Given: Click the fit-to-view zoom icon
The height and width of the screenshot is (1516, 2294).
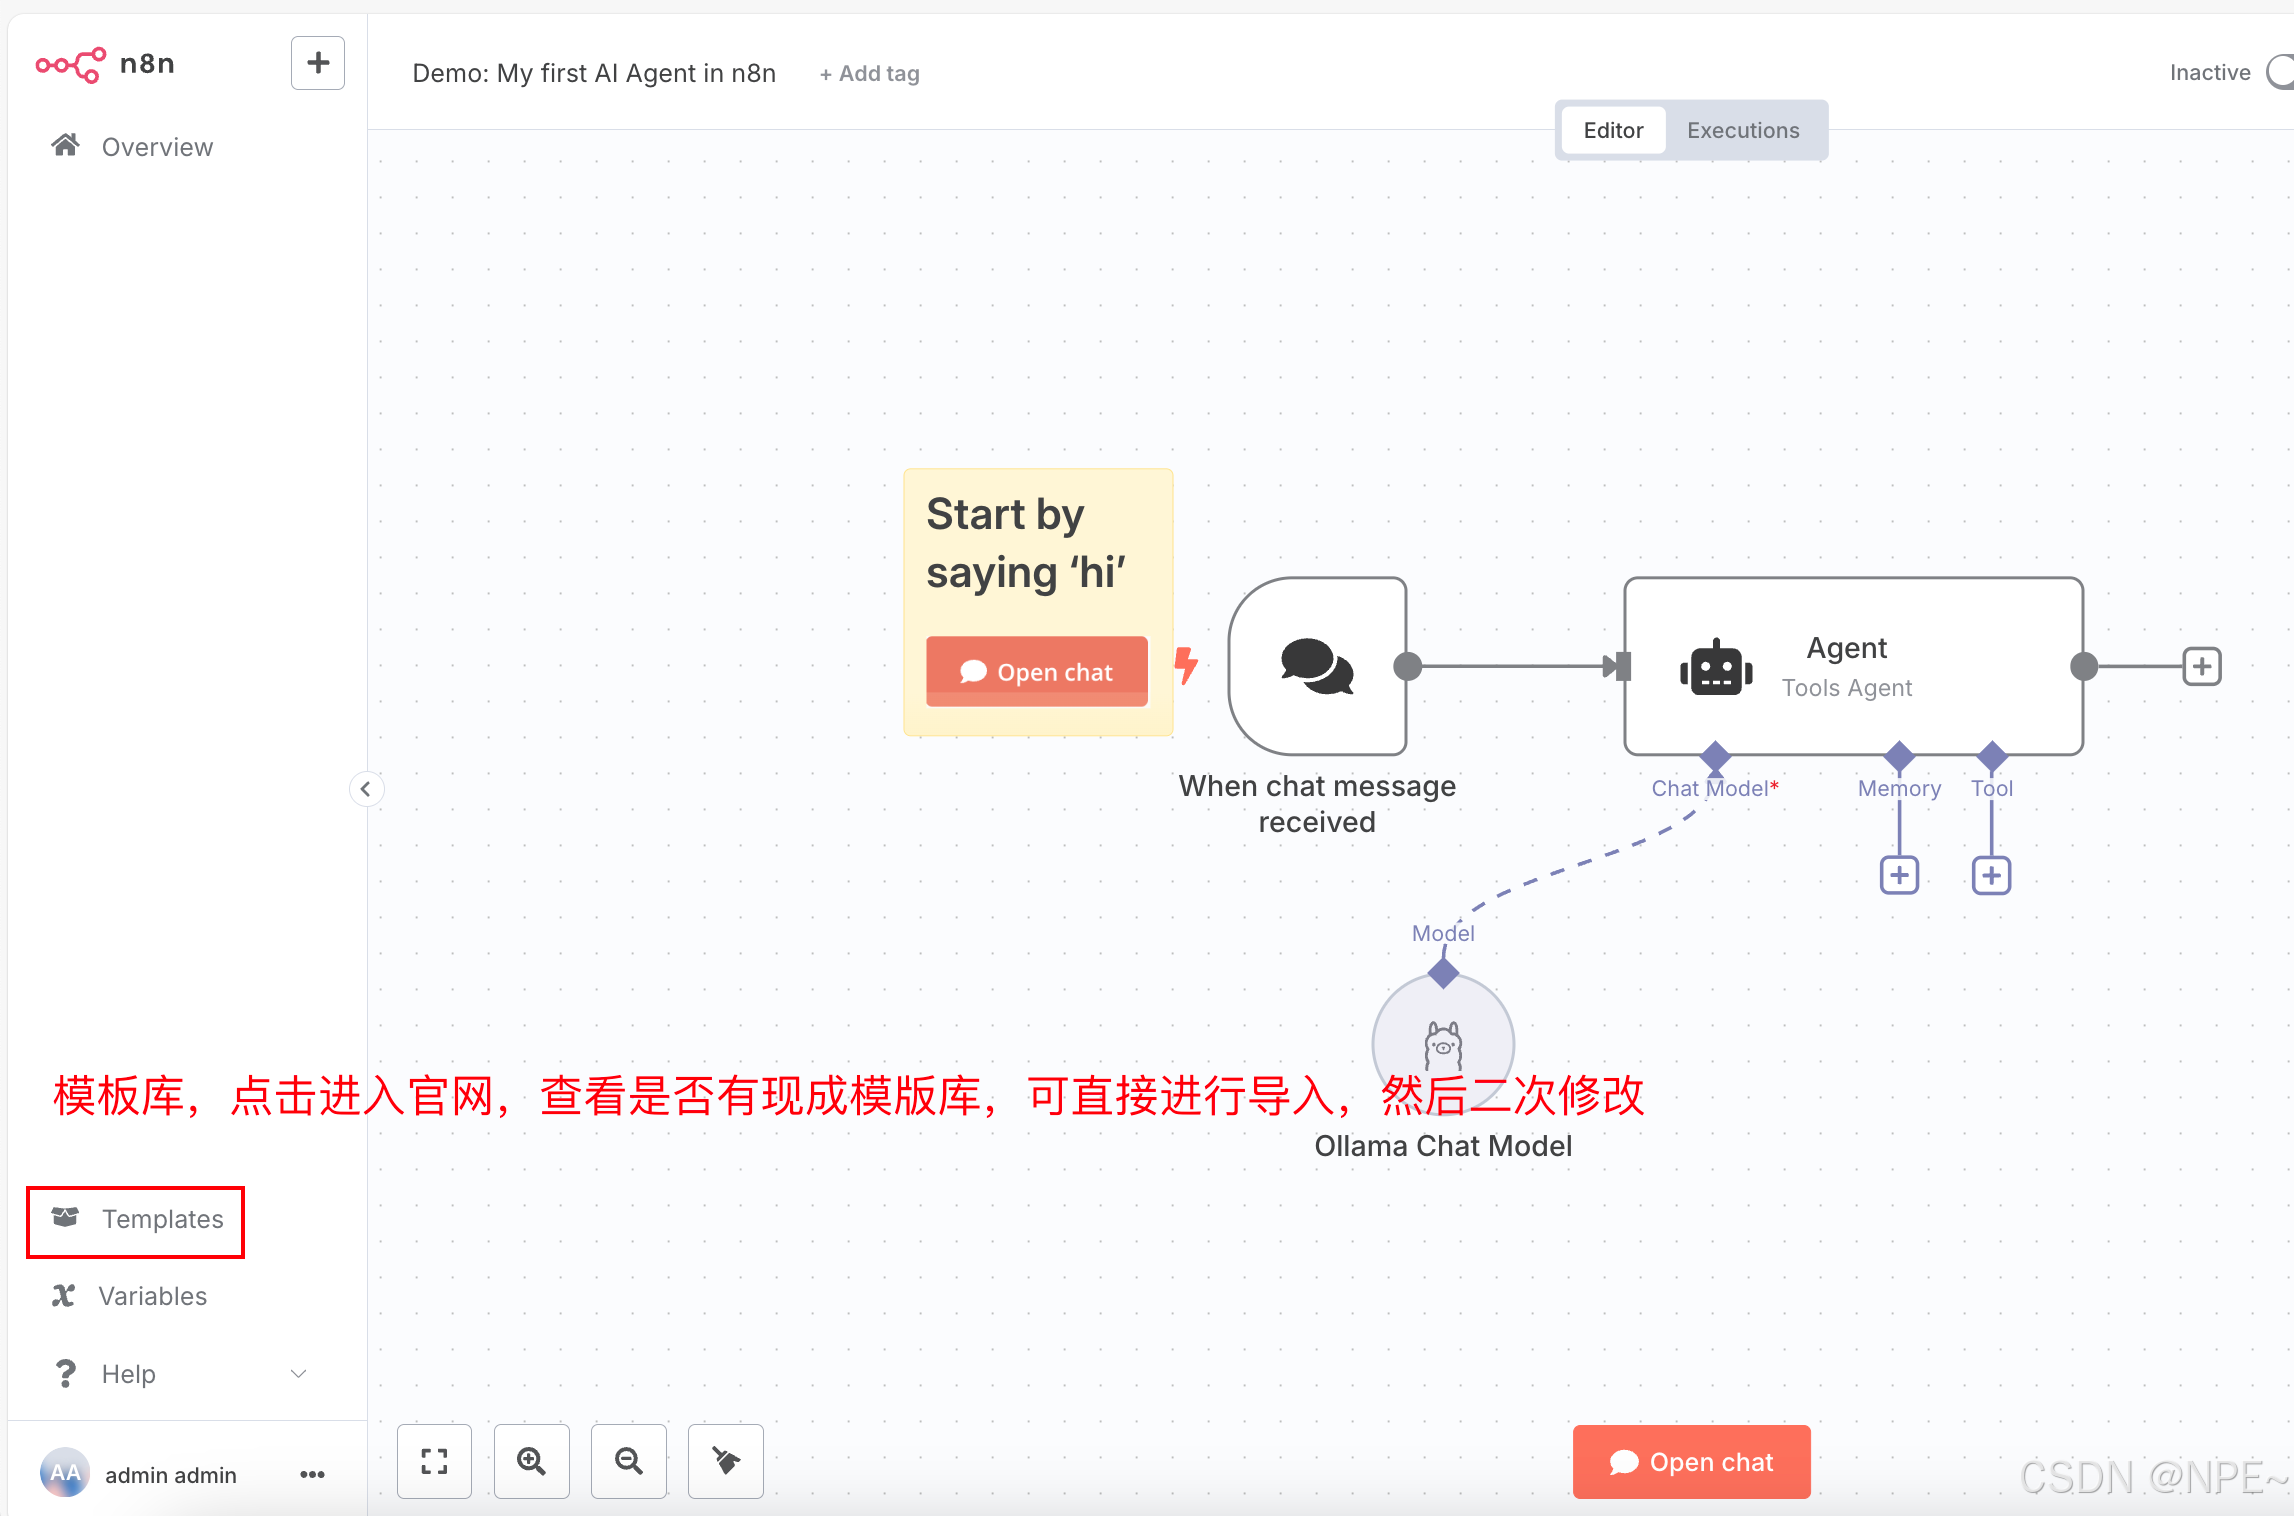Looking at the screenshot, I should pos(434,1461).
